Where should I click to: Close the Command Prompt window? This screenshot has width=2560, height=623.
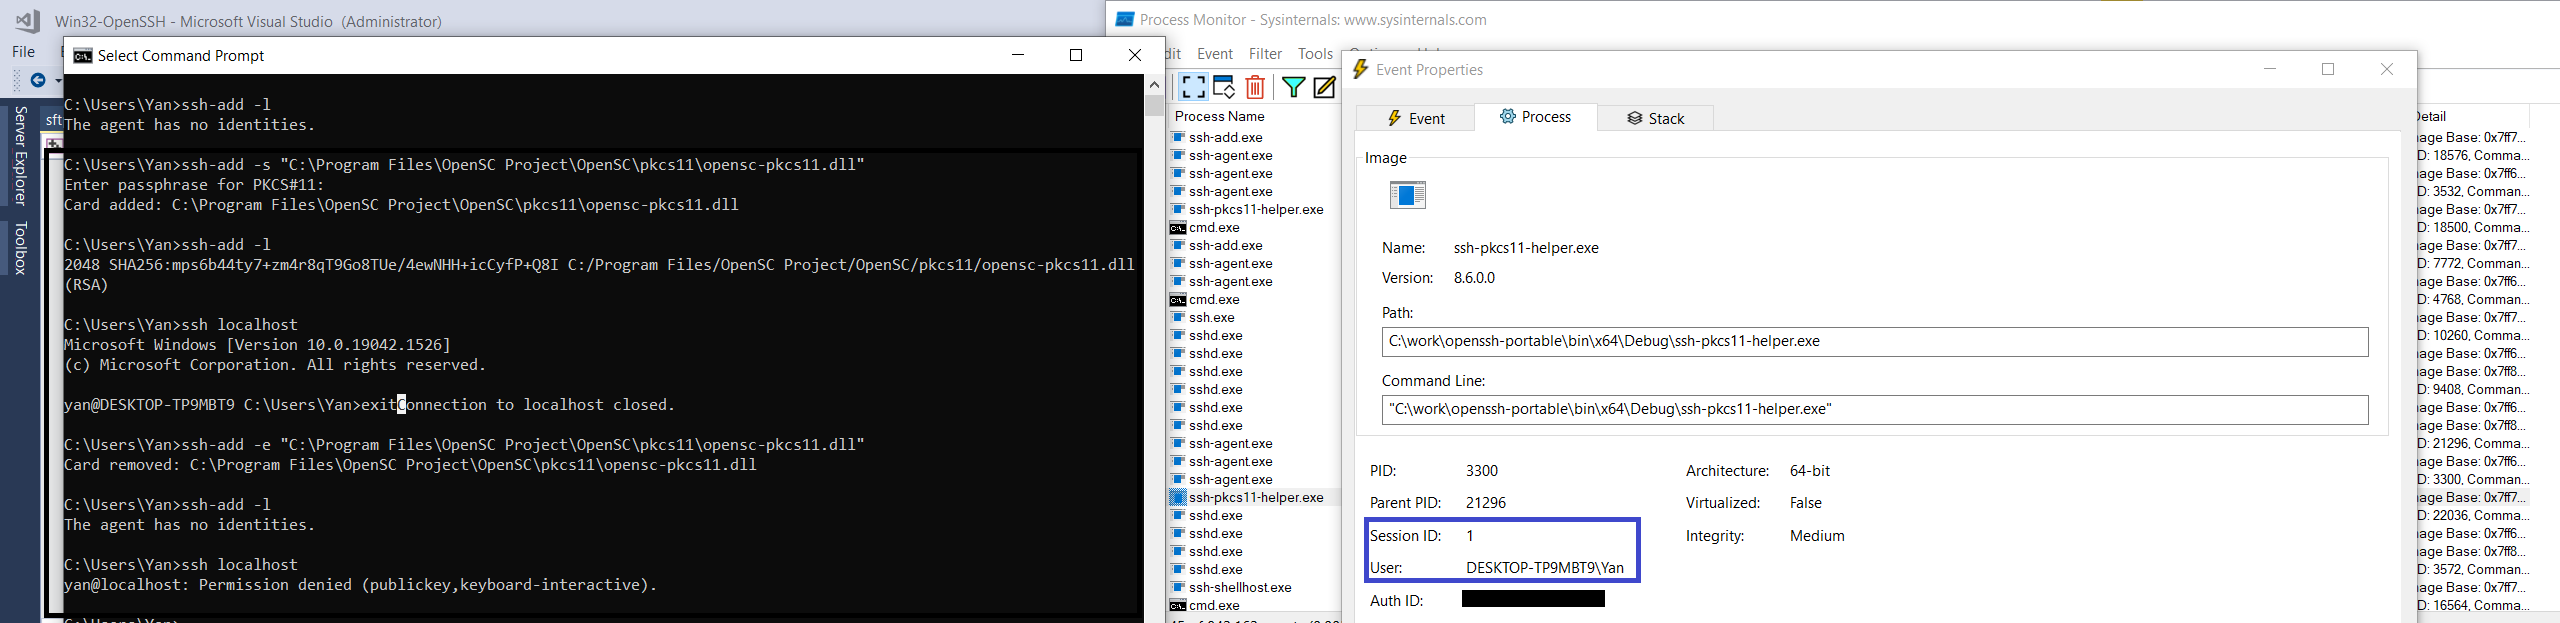pos(1134,55)
